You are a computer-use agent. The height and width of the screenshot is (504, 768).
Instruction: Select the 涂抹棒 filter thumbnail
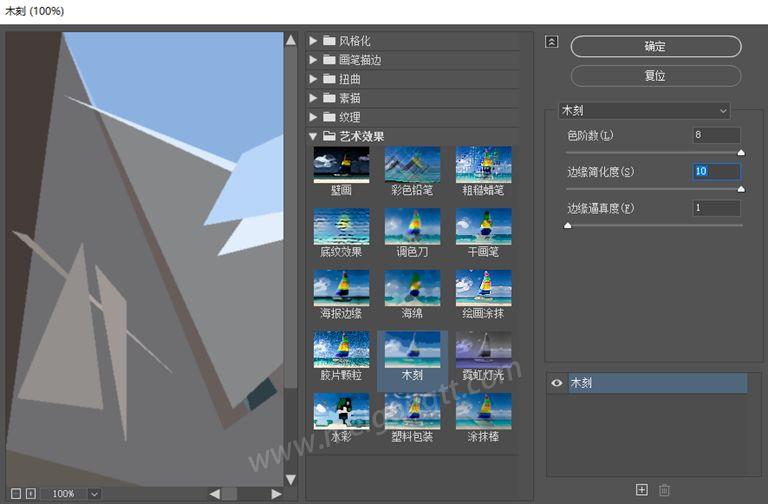click(483, 411)
